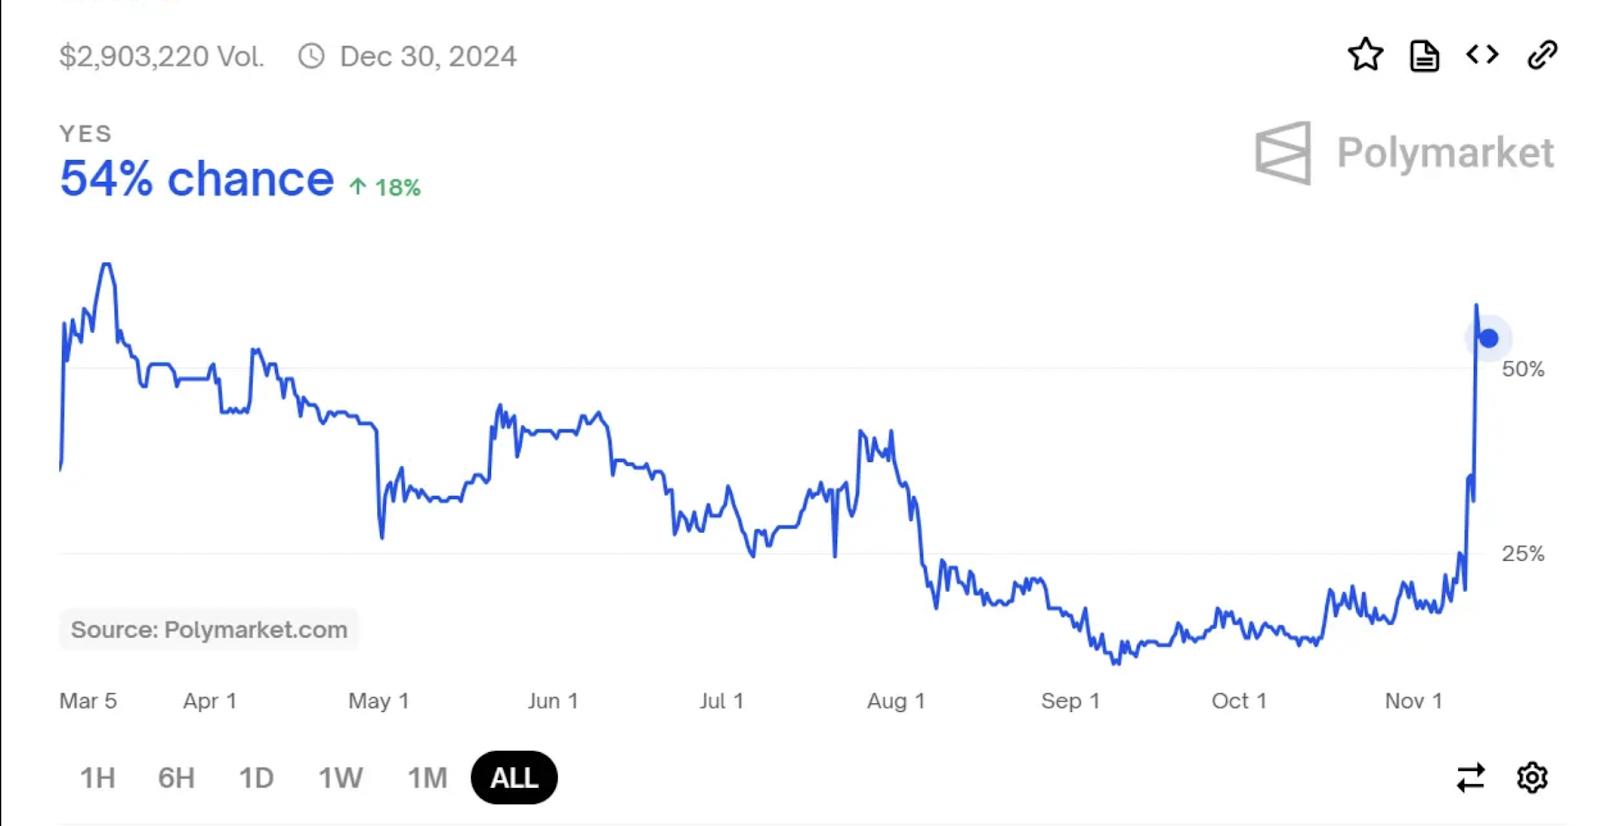Click the clock icon beside date
Viewport: 1600px width, 826px height.
point(311,56)
